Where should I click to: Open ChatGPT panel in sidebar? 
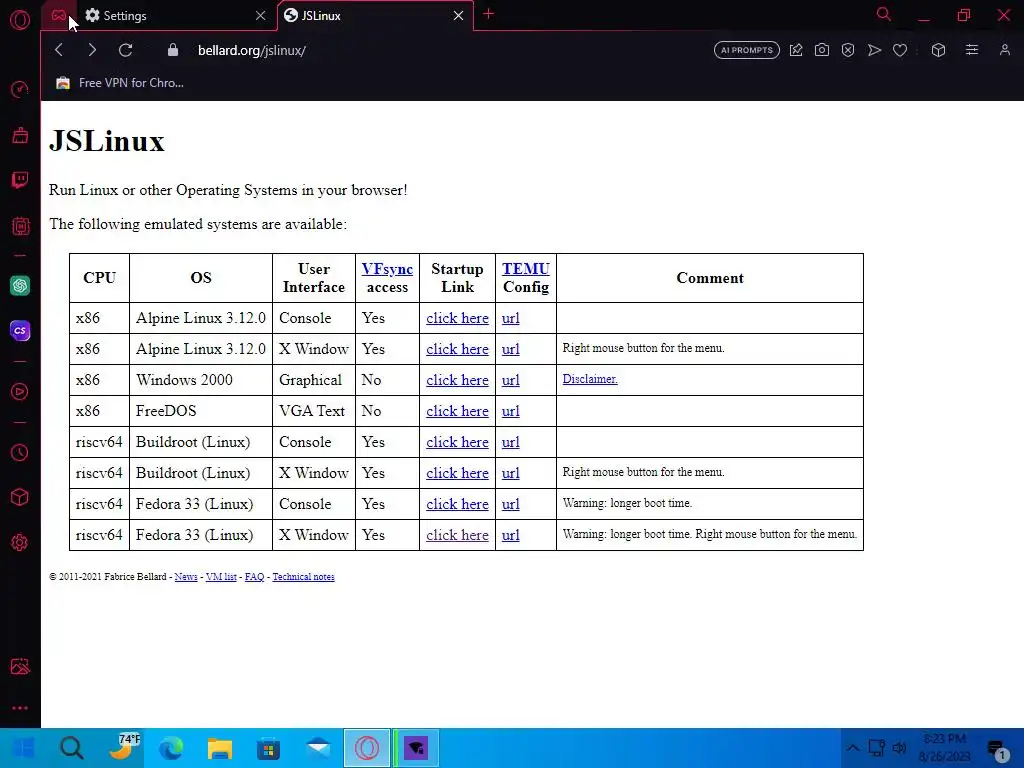[x=20, y=285]
